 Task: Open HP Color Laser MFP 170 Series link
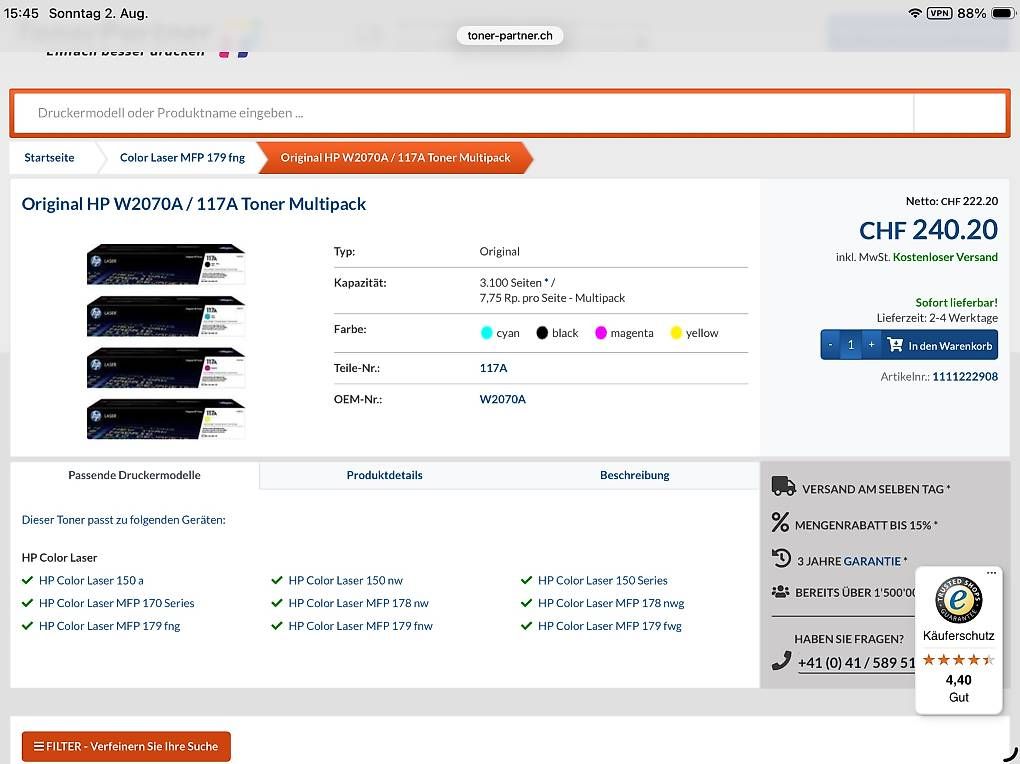tap(116, 603)
